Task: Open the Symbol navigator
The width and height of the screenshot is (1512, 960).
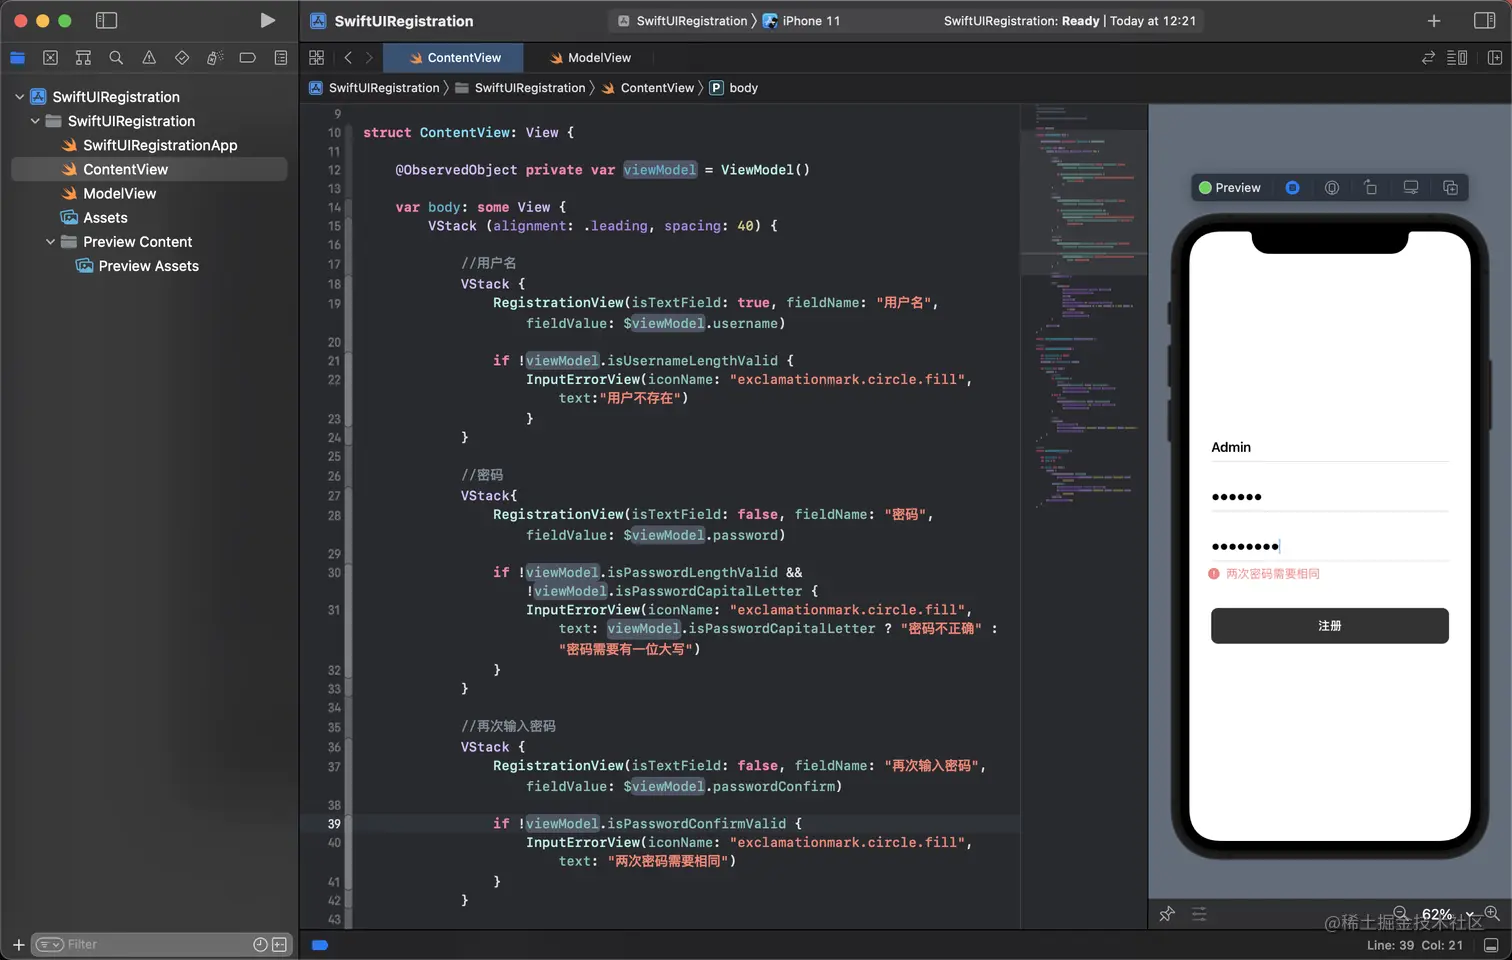Action: pos(83,58)
